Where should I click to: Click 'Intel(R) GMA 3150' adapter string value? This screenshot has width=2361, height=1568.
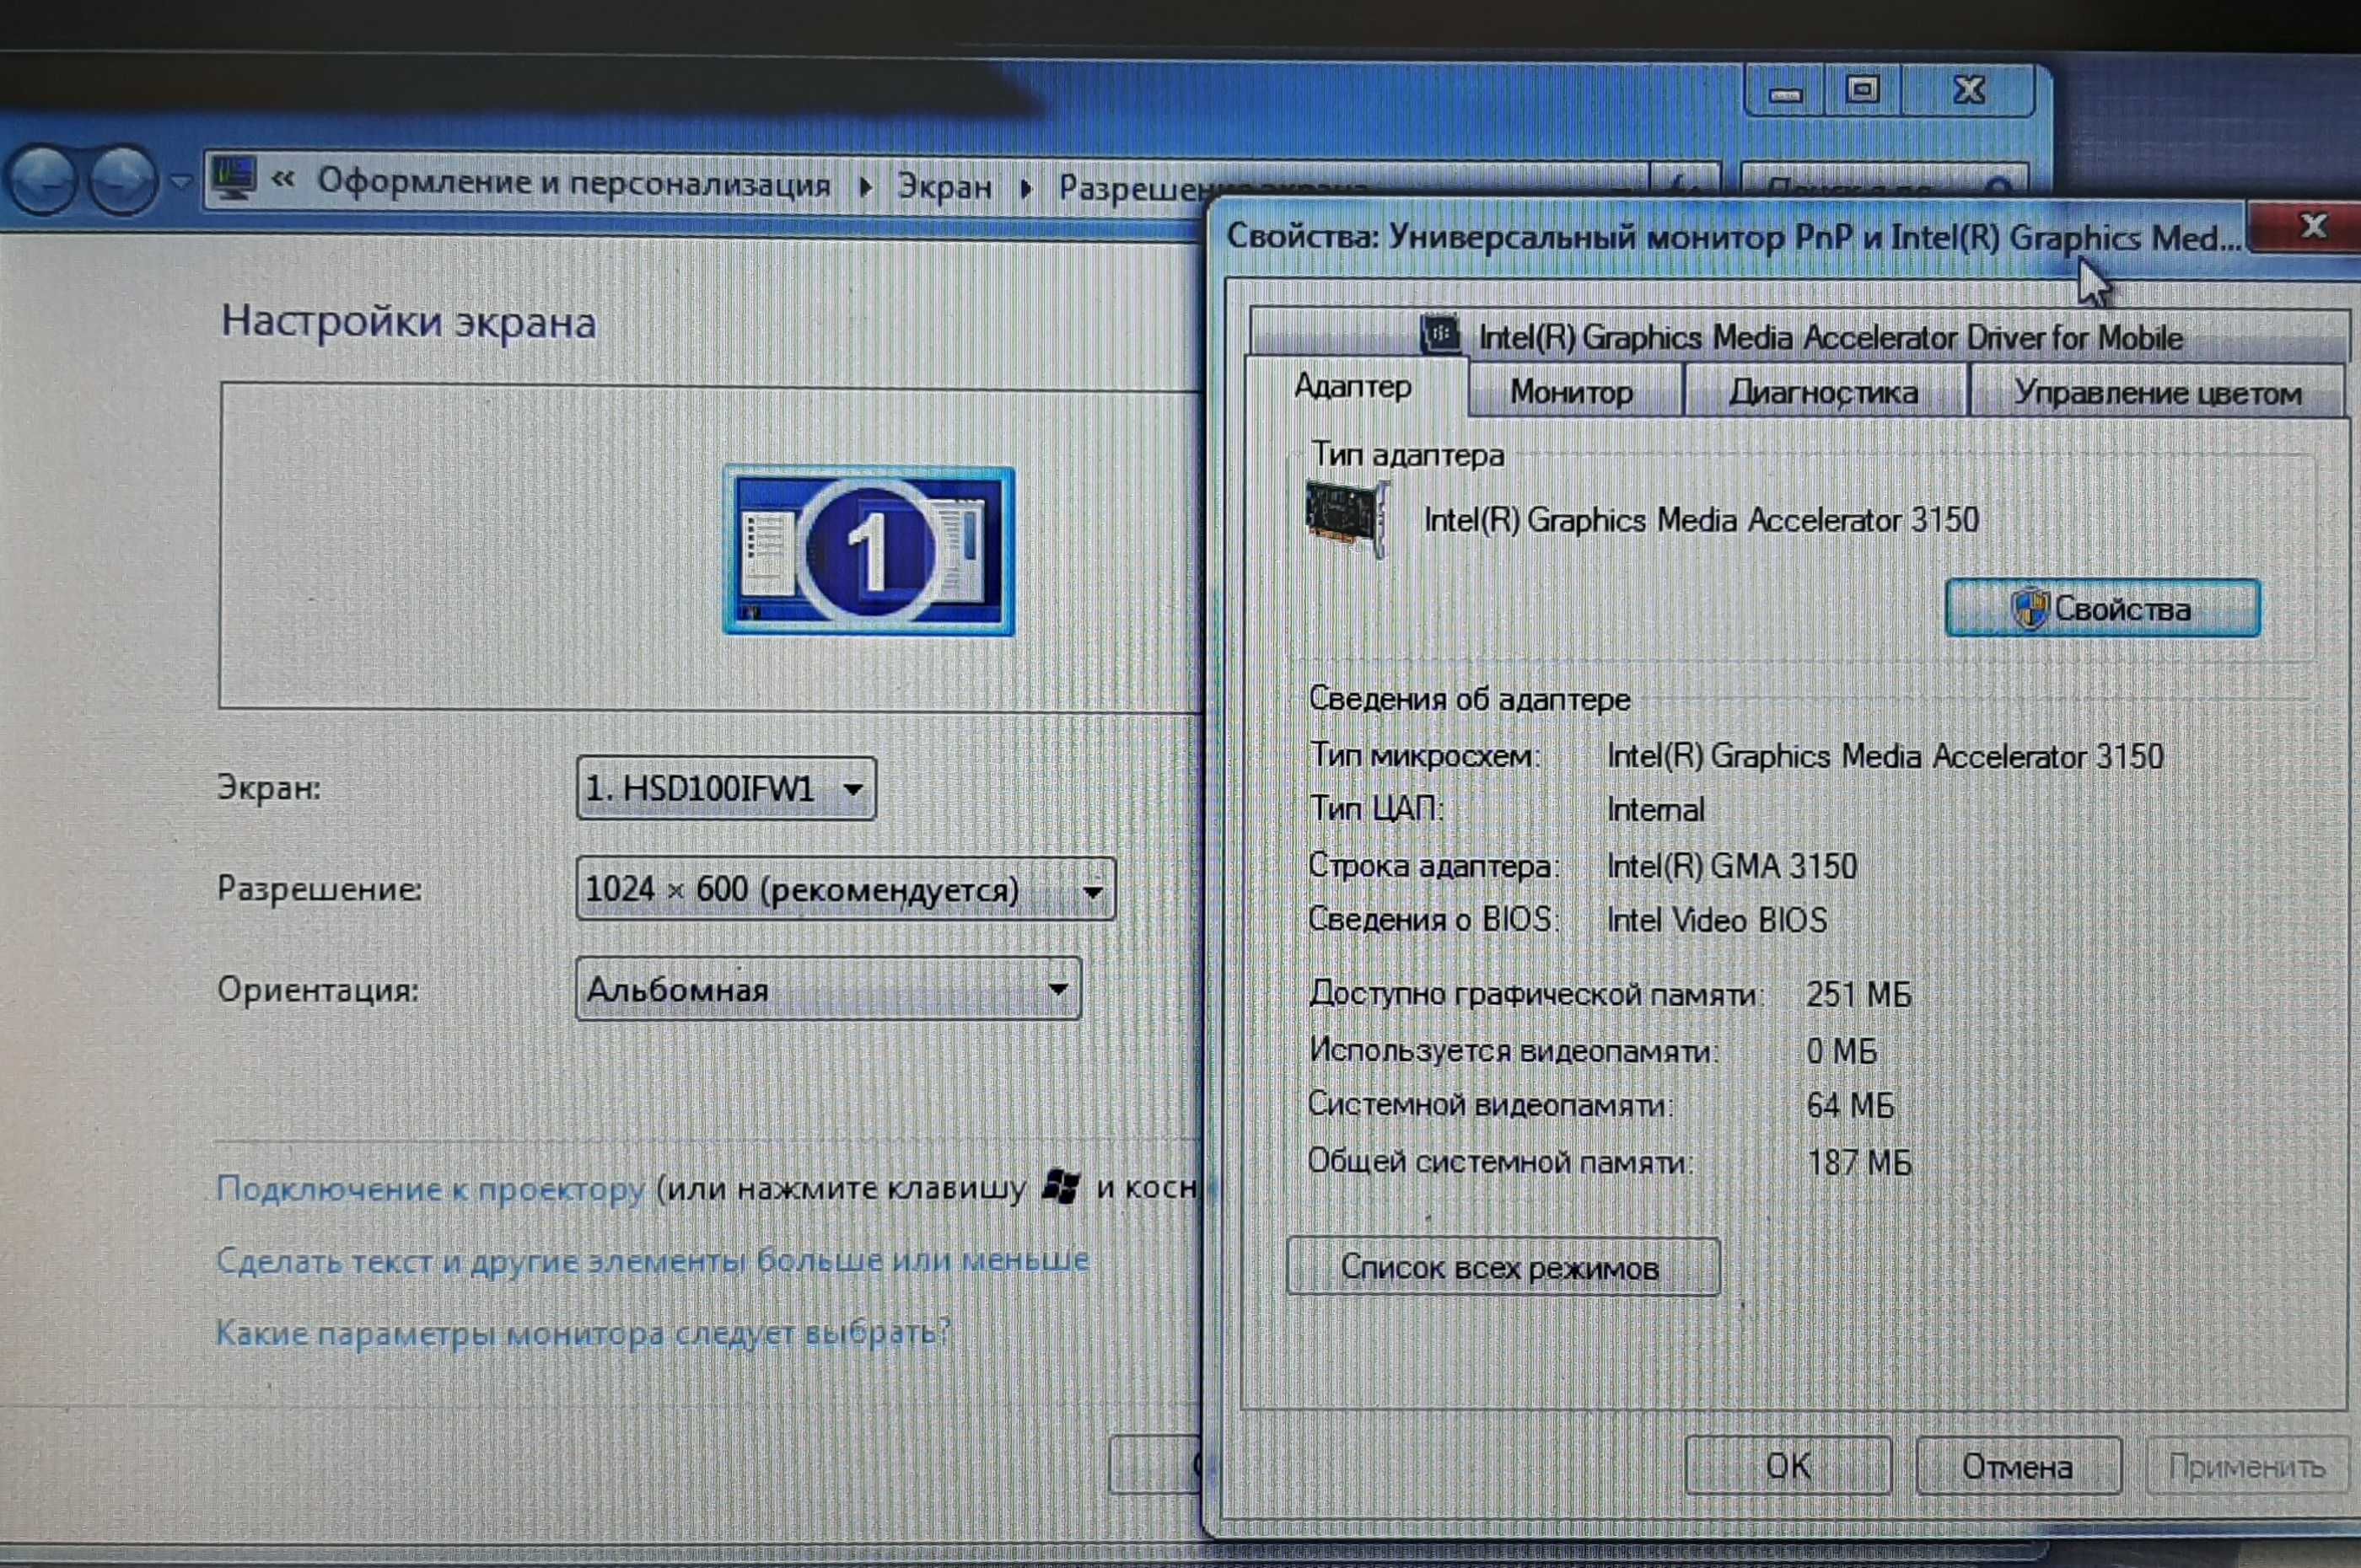pyautogui.click(x=1731, y=866)
